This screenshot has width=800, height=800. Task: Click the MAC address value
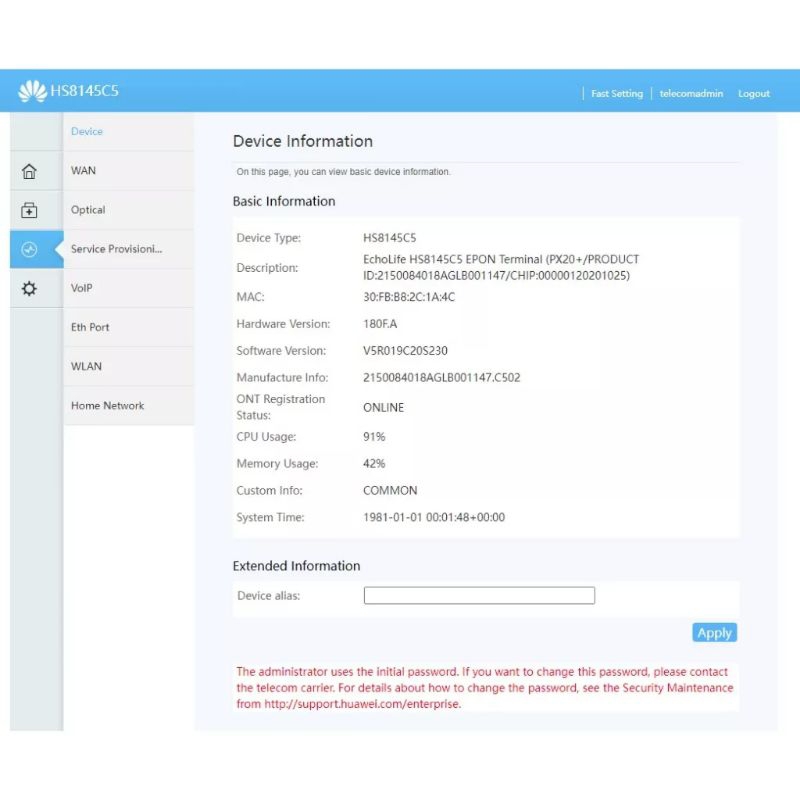408,297
